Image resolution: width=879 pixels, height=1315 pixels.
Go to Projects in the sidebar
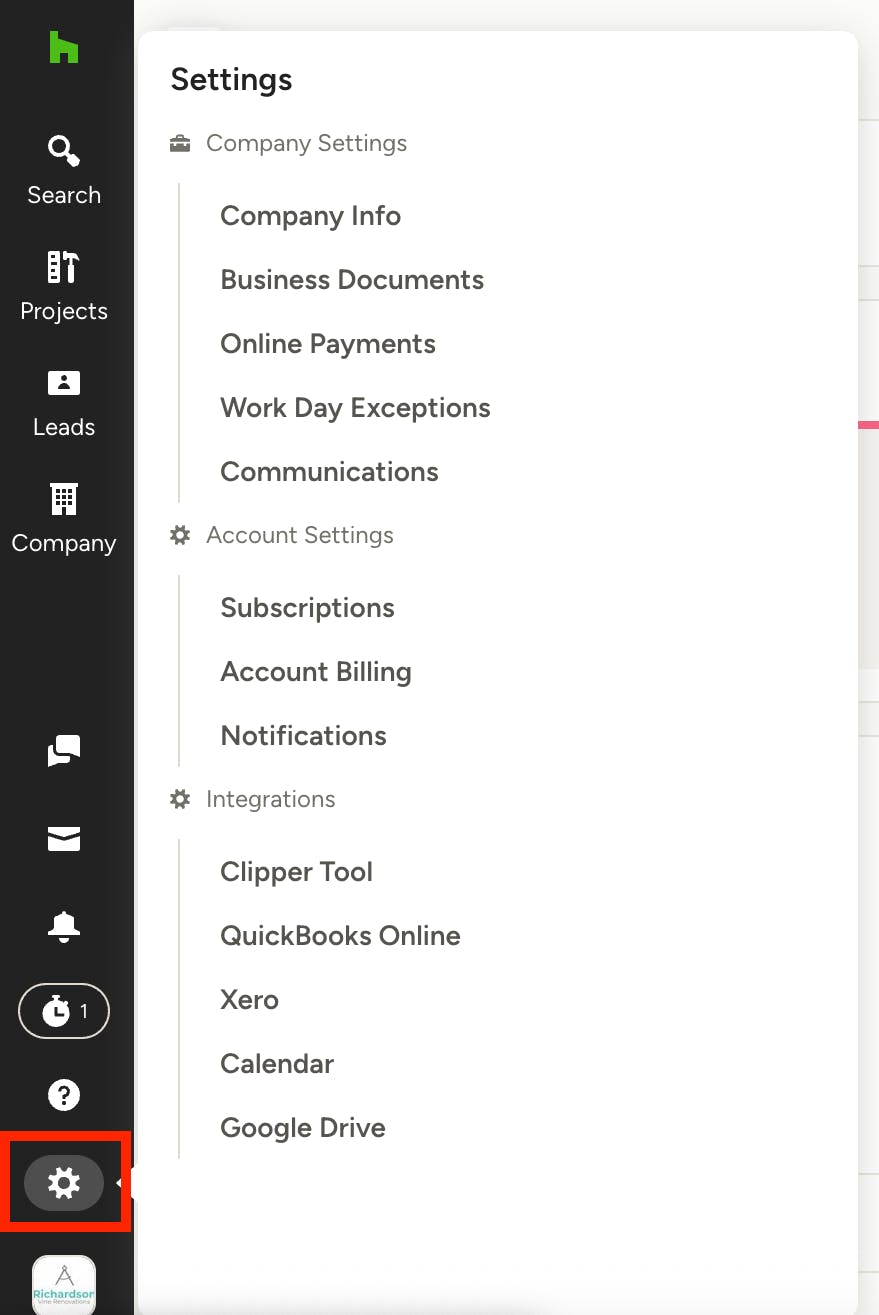(64, 287)
